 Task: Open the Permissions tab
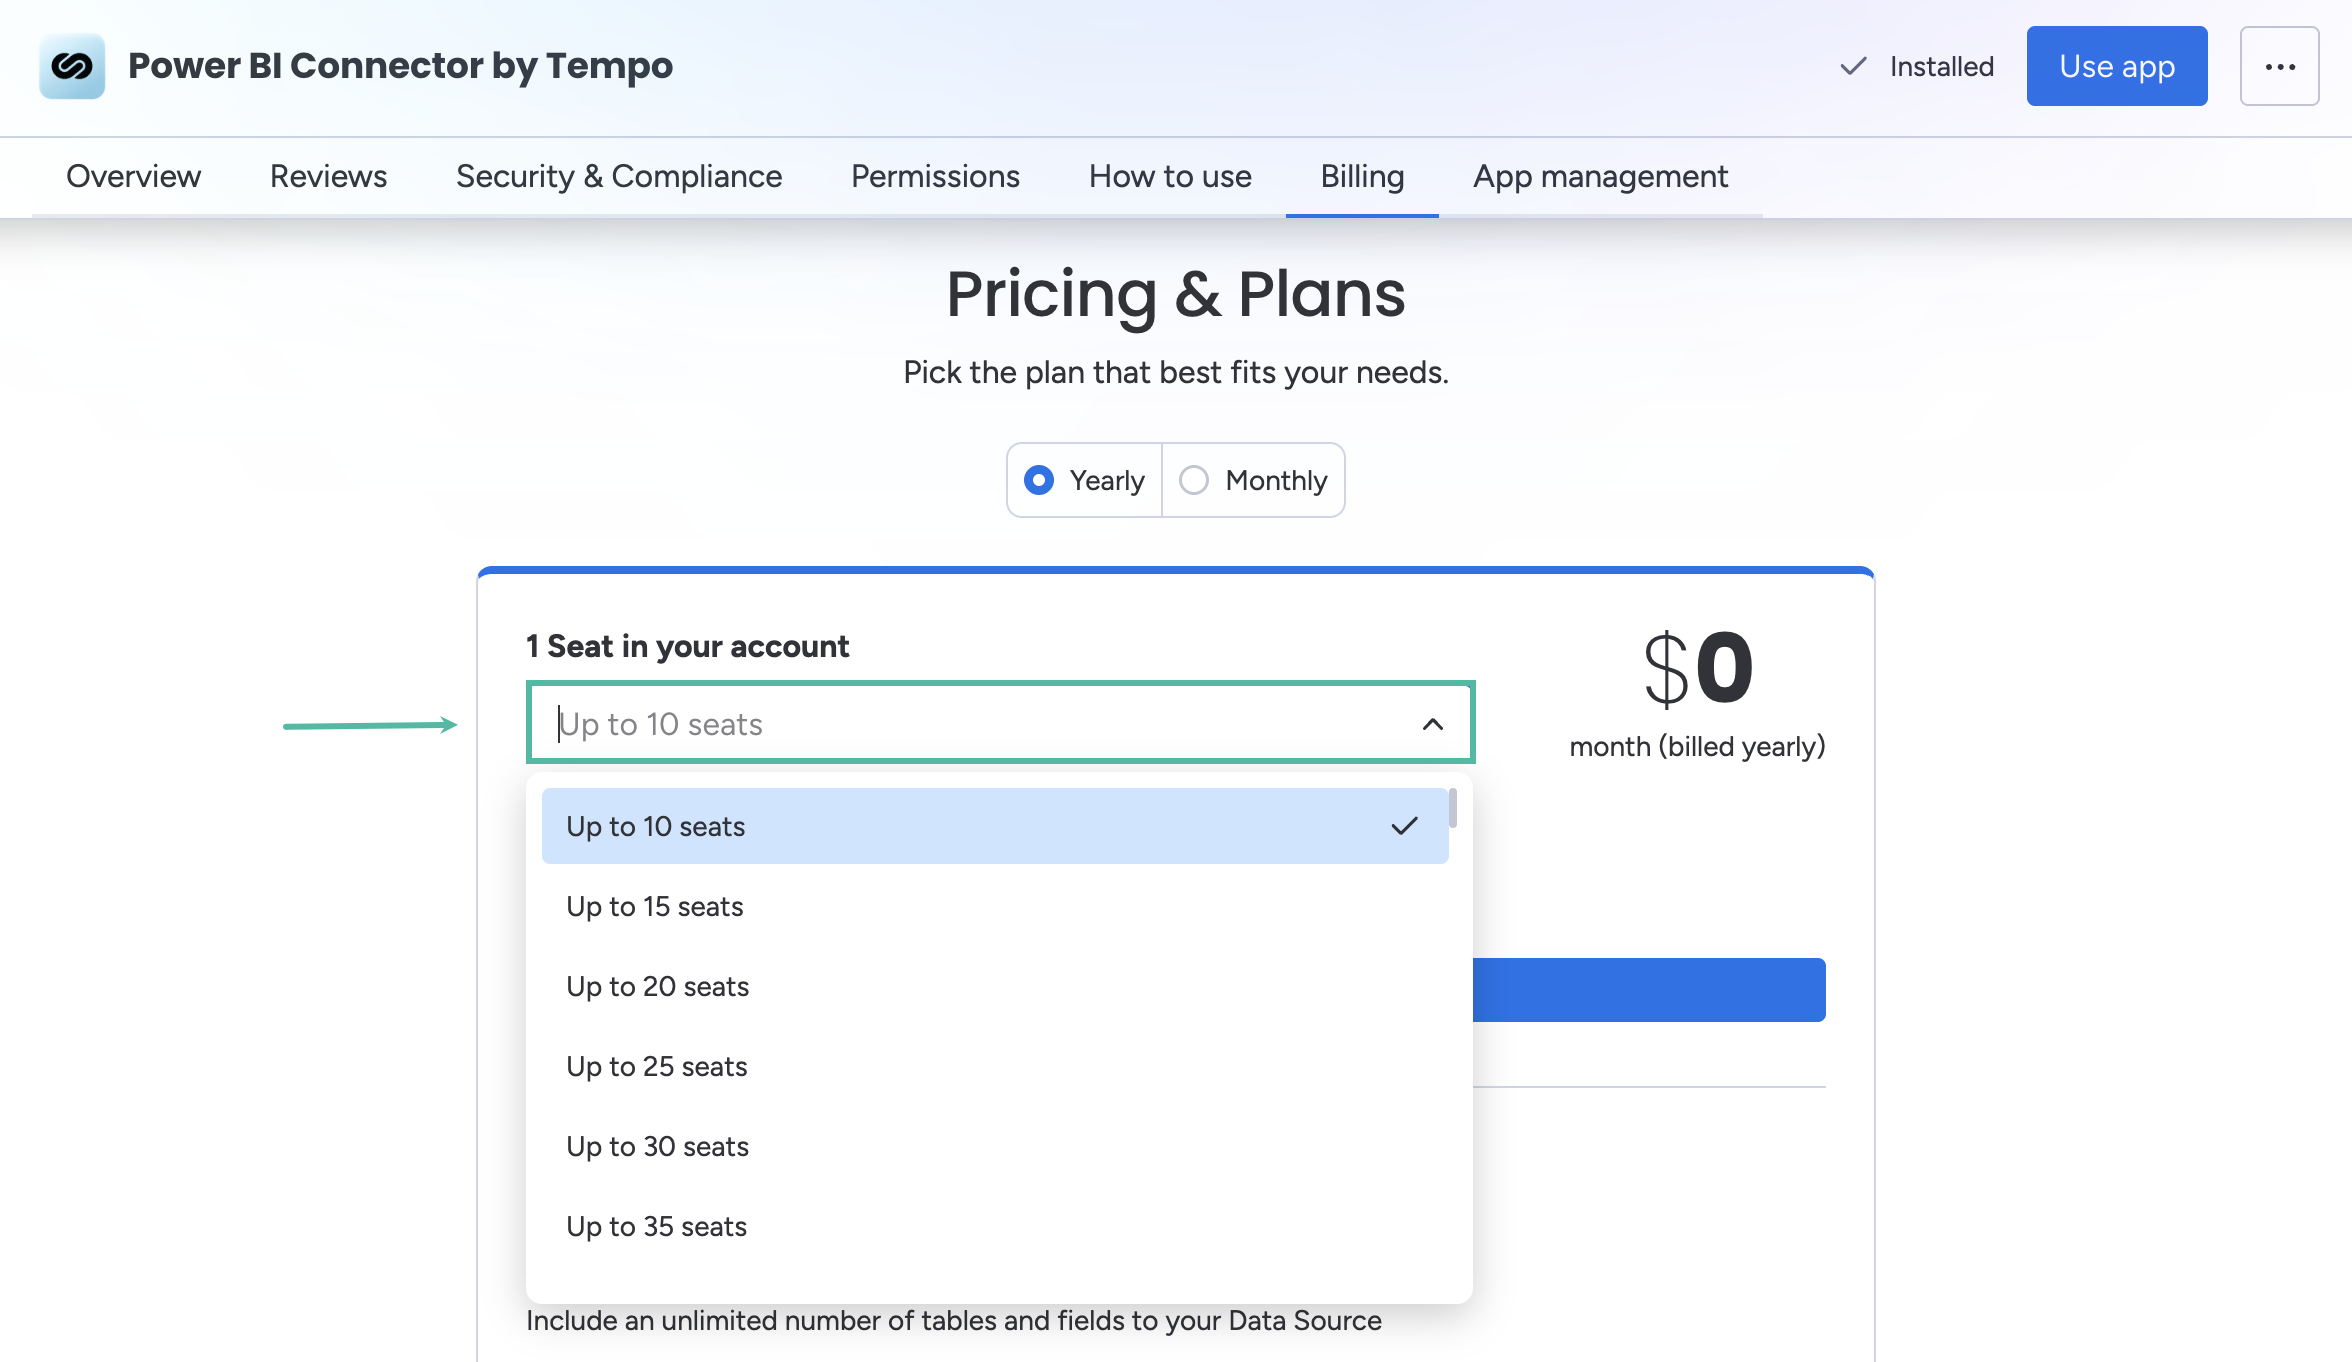tap(935, 176)
